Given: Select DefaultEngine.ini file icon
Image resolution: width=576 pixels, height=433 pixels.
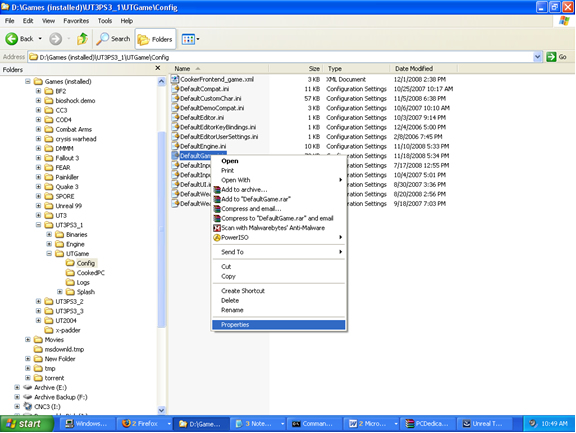Looking at the screenshot, I should (175, 146).
